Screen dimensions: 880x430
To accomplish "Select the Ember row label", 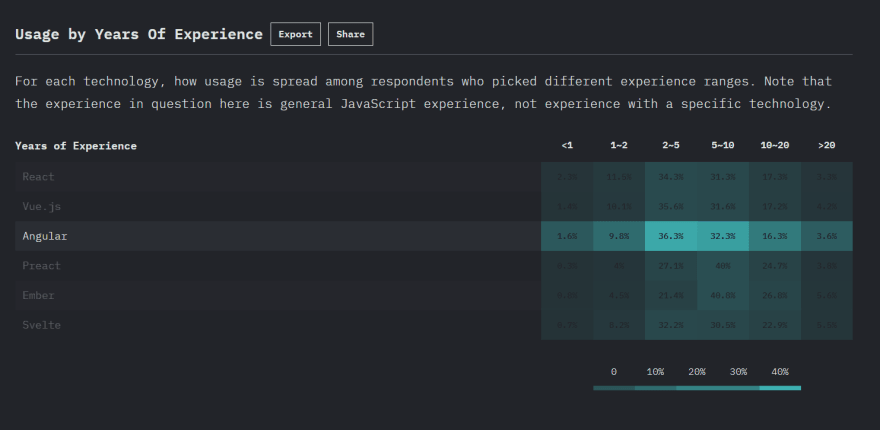I will [38, 295].
